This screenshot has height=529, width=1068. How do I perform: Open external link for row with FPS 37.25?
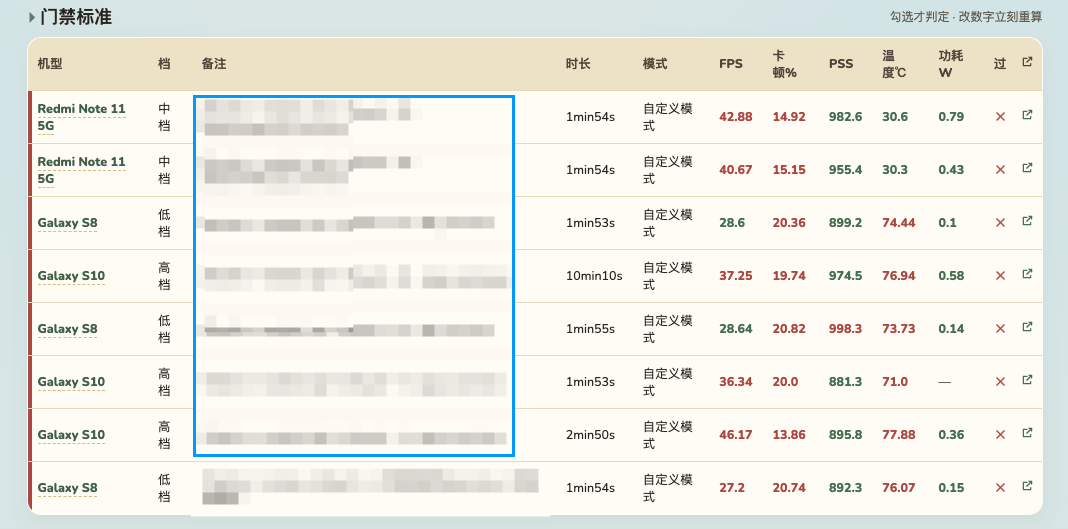tap(1027, 274)
